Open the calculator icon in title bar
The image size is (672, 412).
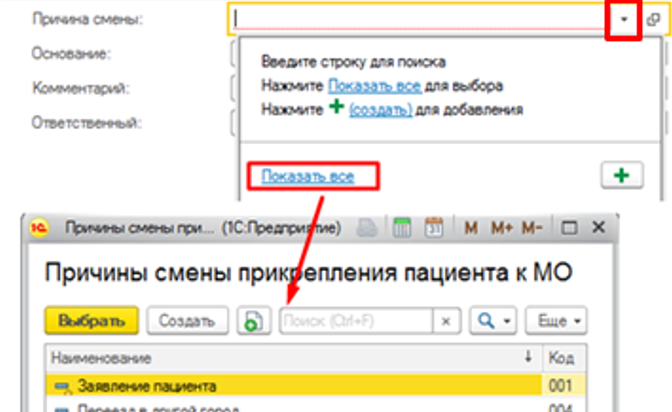[x=402, y=227]
